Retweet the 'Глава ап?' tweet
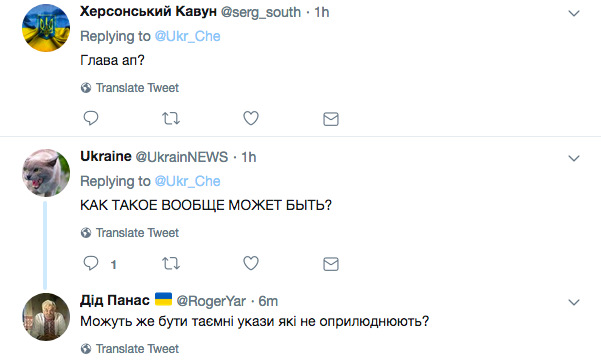The width and height of the screenshot is (601, 362). [171, 118]
